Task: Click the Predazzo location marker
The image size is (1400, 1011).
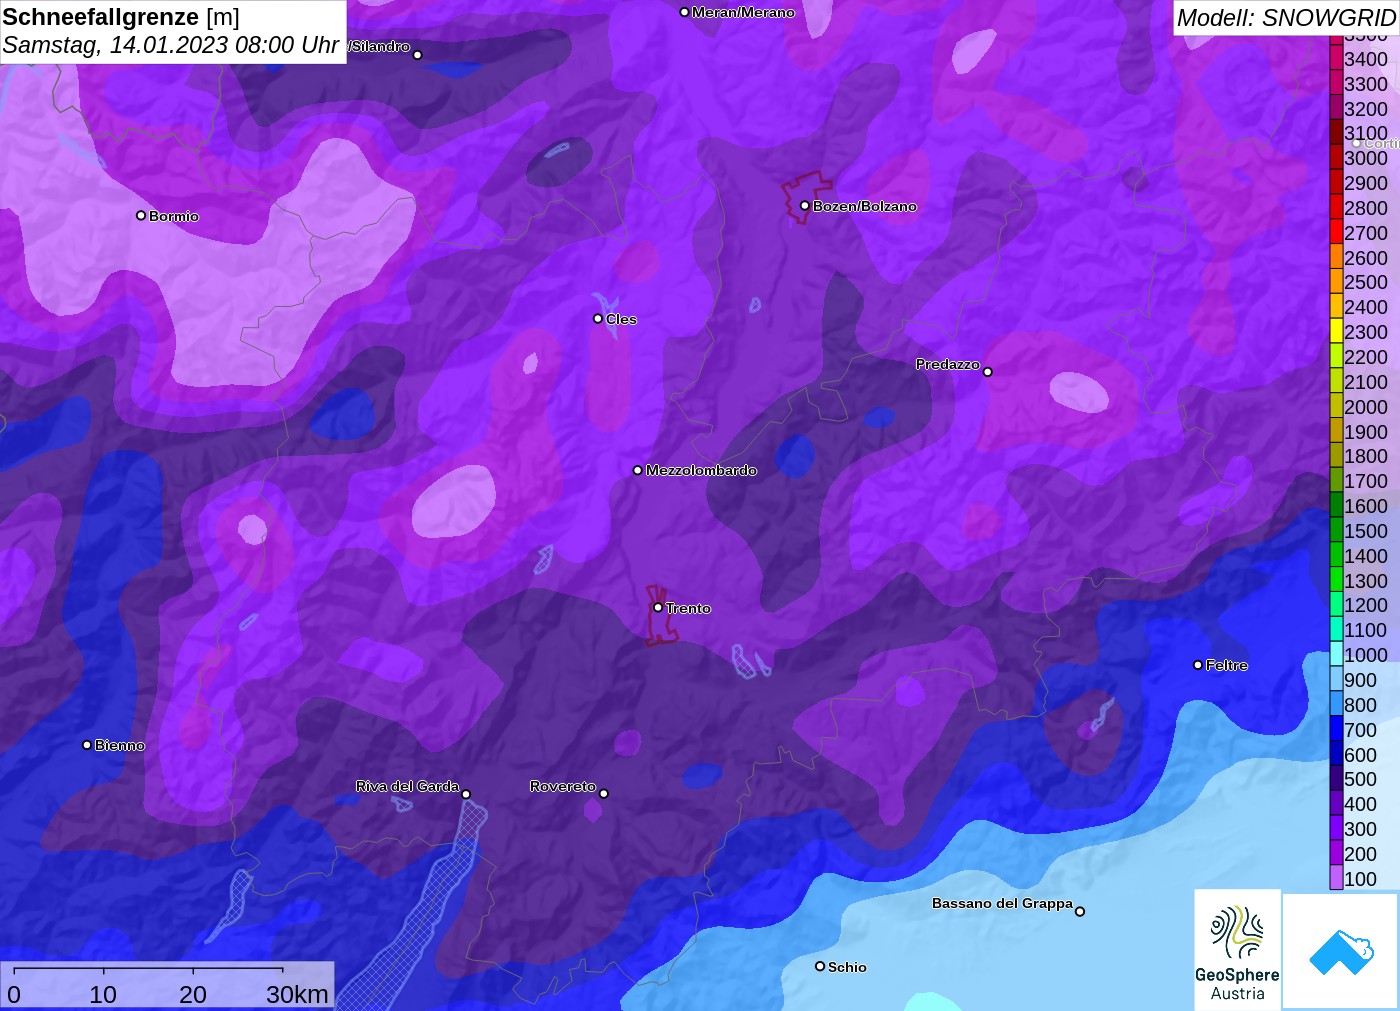Action: (x=988, y=371)
